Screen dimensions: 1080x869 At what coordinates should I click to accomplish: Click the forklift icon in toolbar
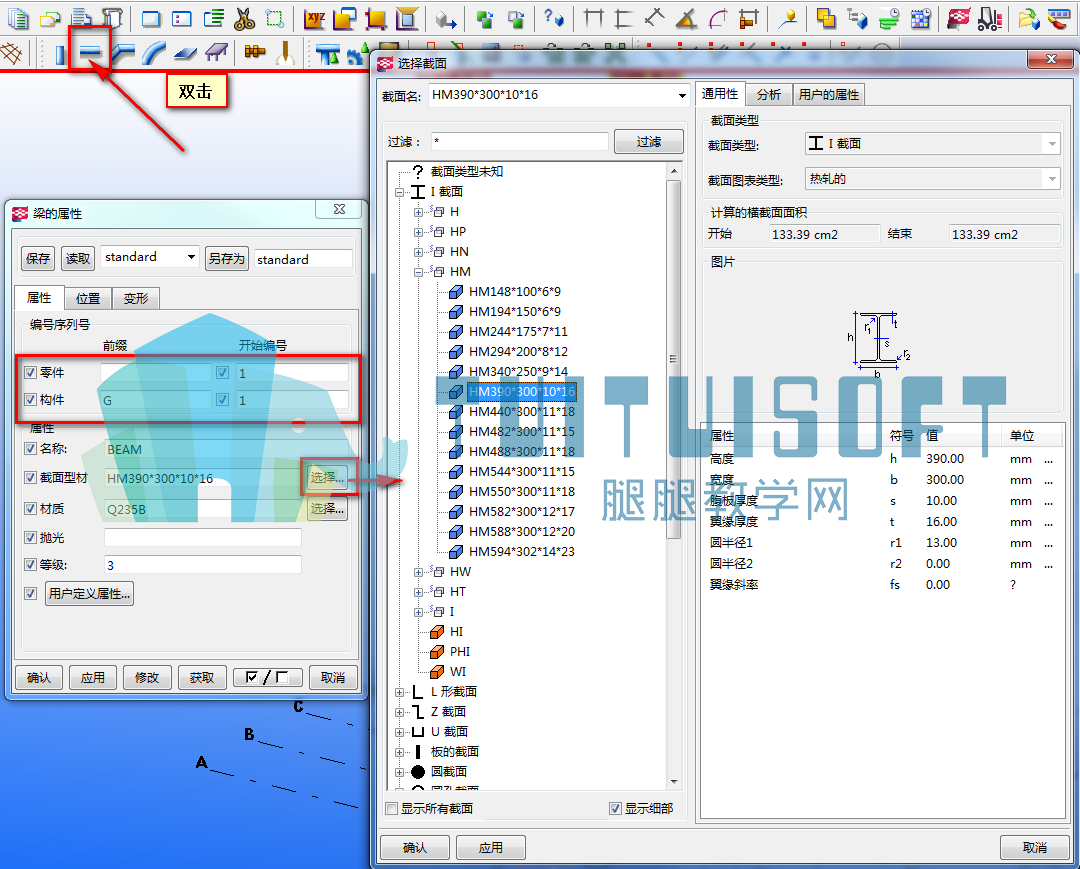click(x=990, y=19)
